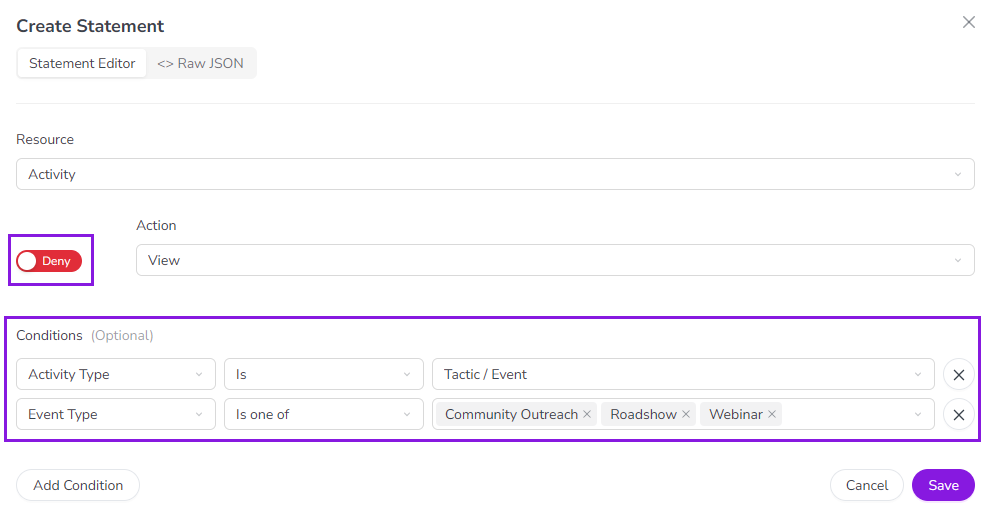Image resolution: width=988 pixels, height=514 pixels.
Task: Open the Raw JSON tab
Action: pyautogui.click(x=200, y=64)
